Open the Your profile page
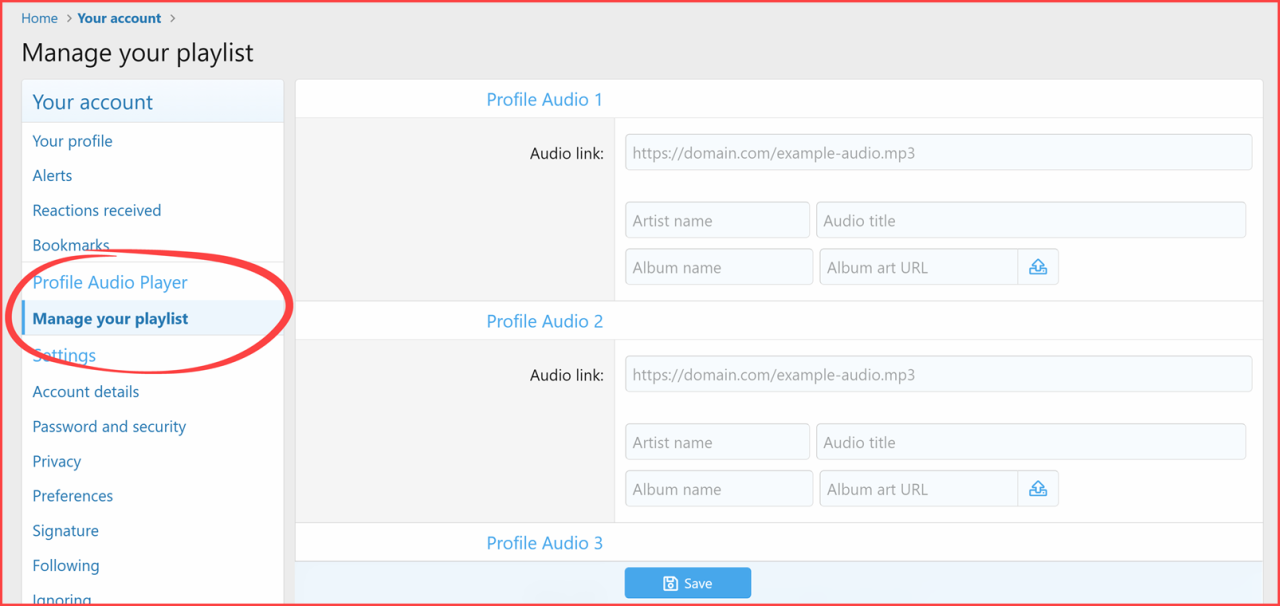The image size is (1280, 606). click(72, 141)
